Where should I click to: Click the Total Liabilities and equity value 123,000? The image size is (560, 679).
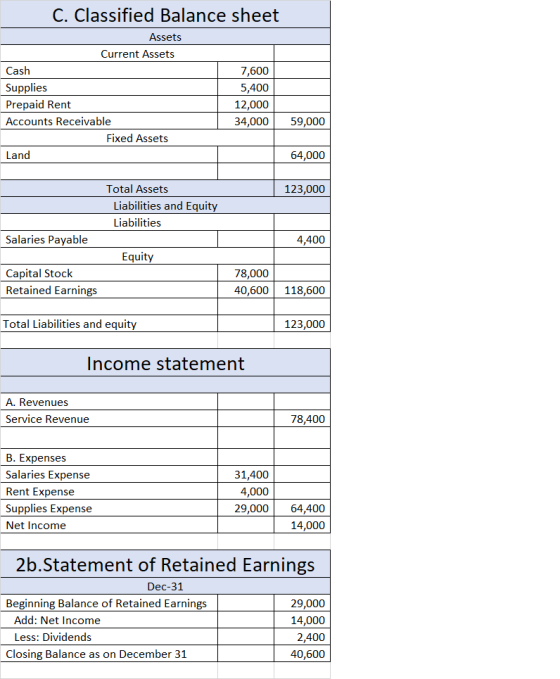point(302,324)
